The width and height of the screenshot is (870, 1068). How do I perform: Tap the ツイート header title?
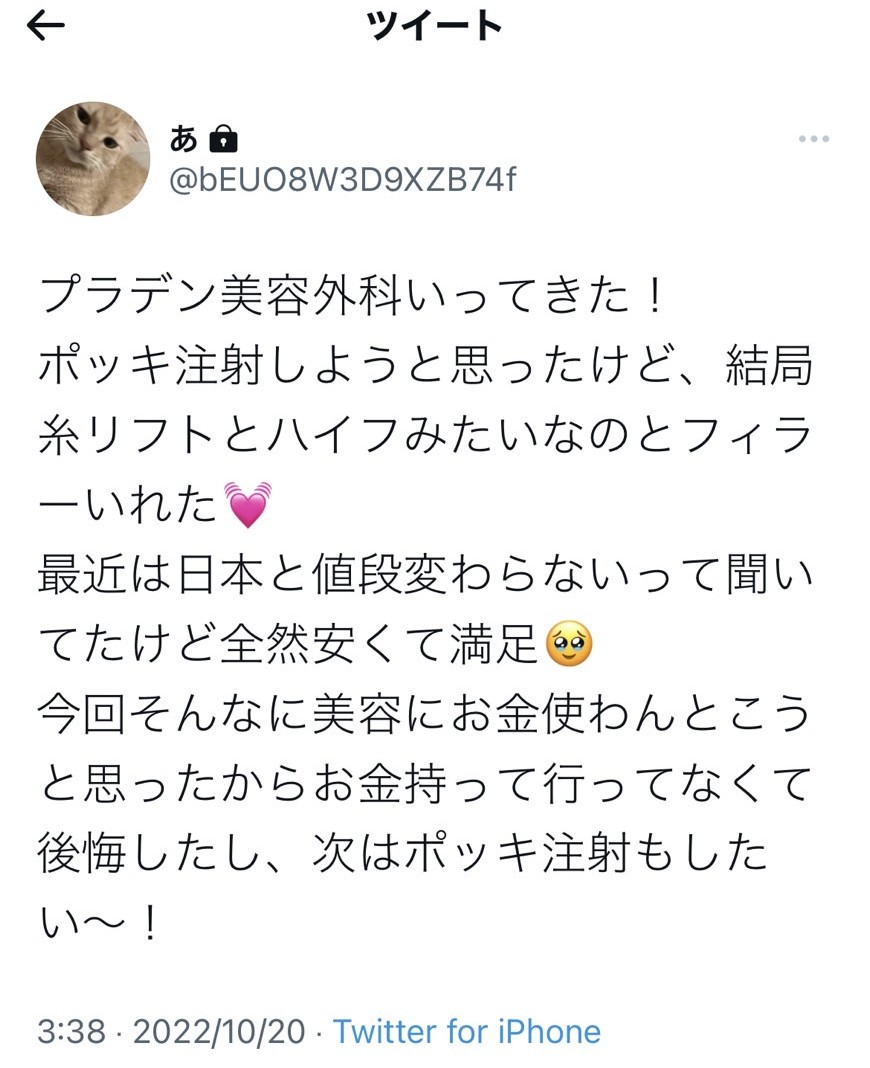click(435, 26)
